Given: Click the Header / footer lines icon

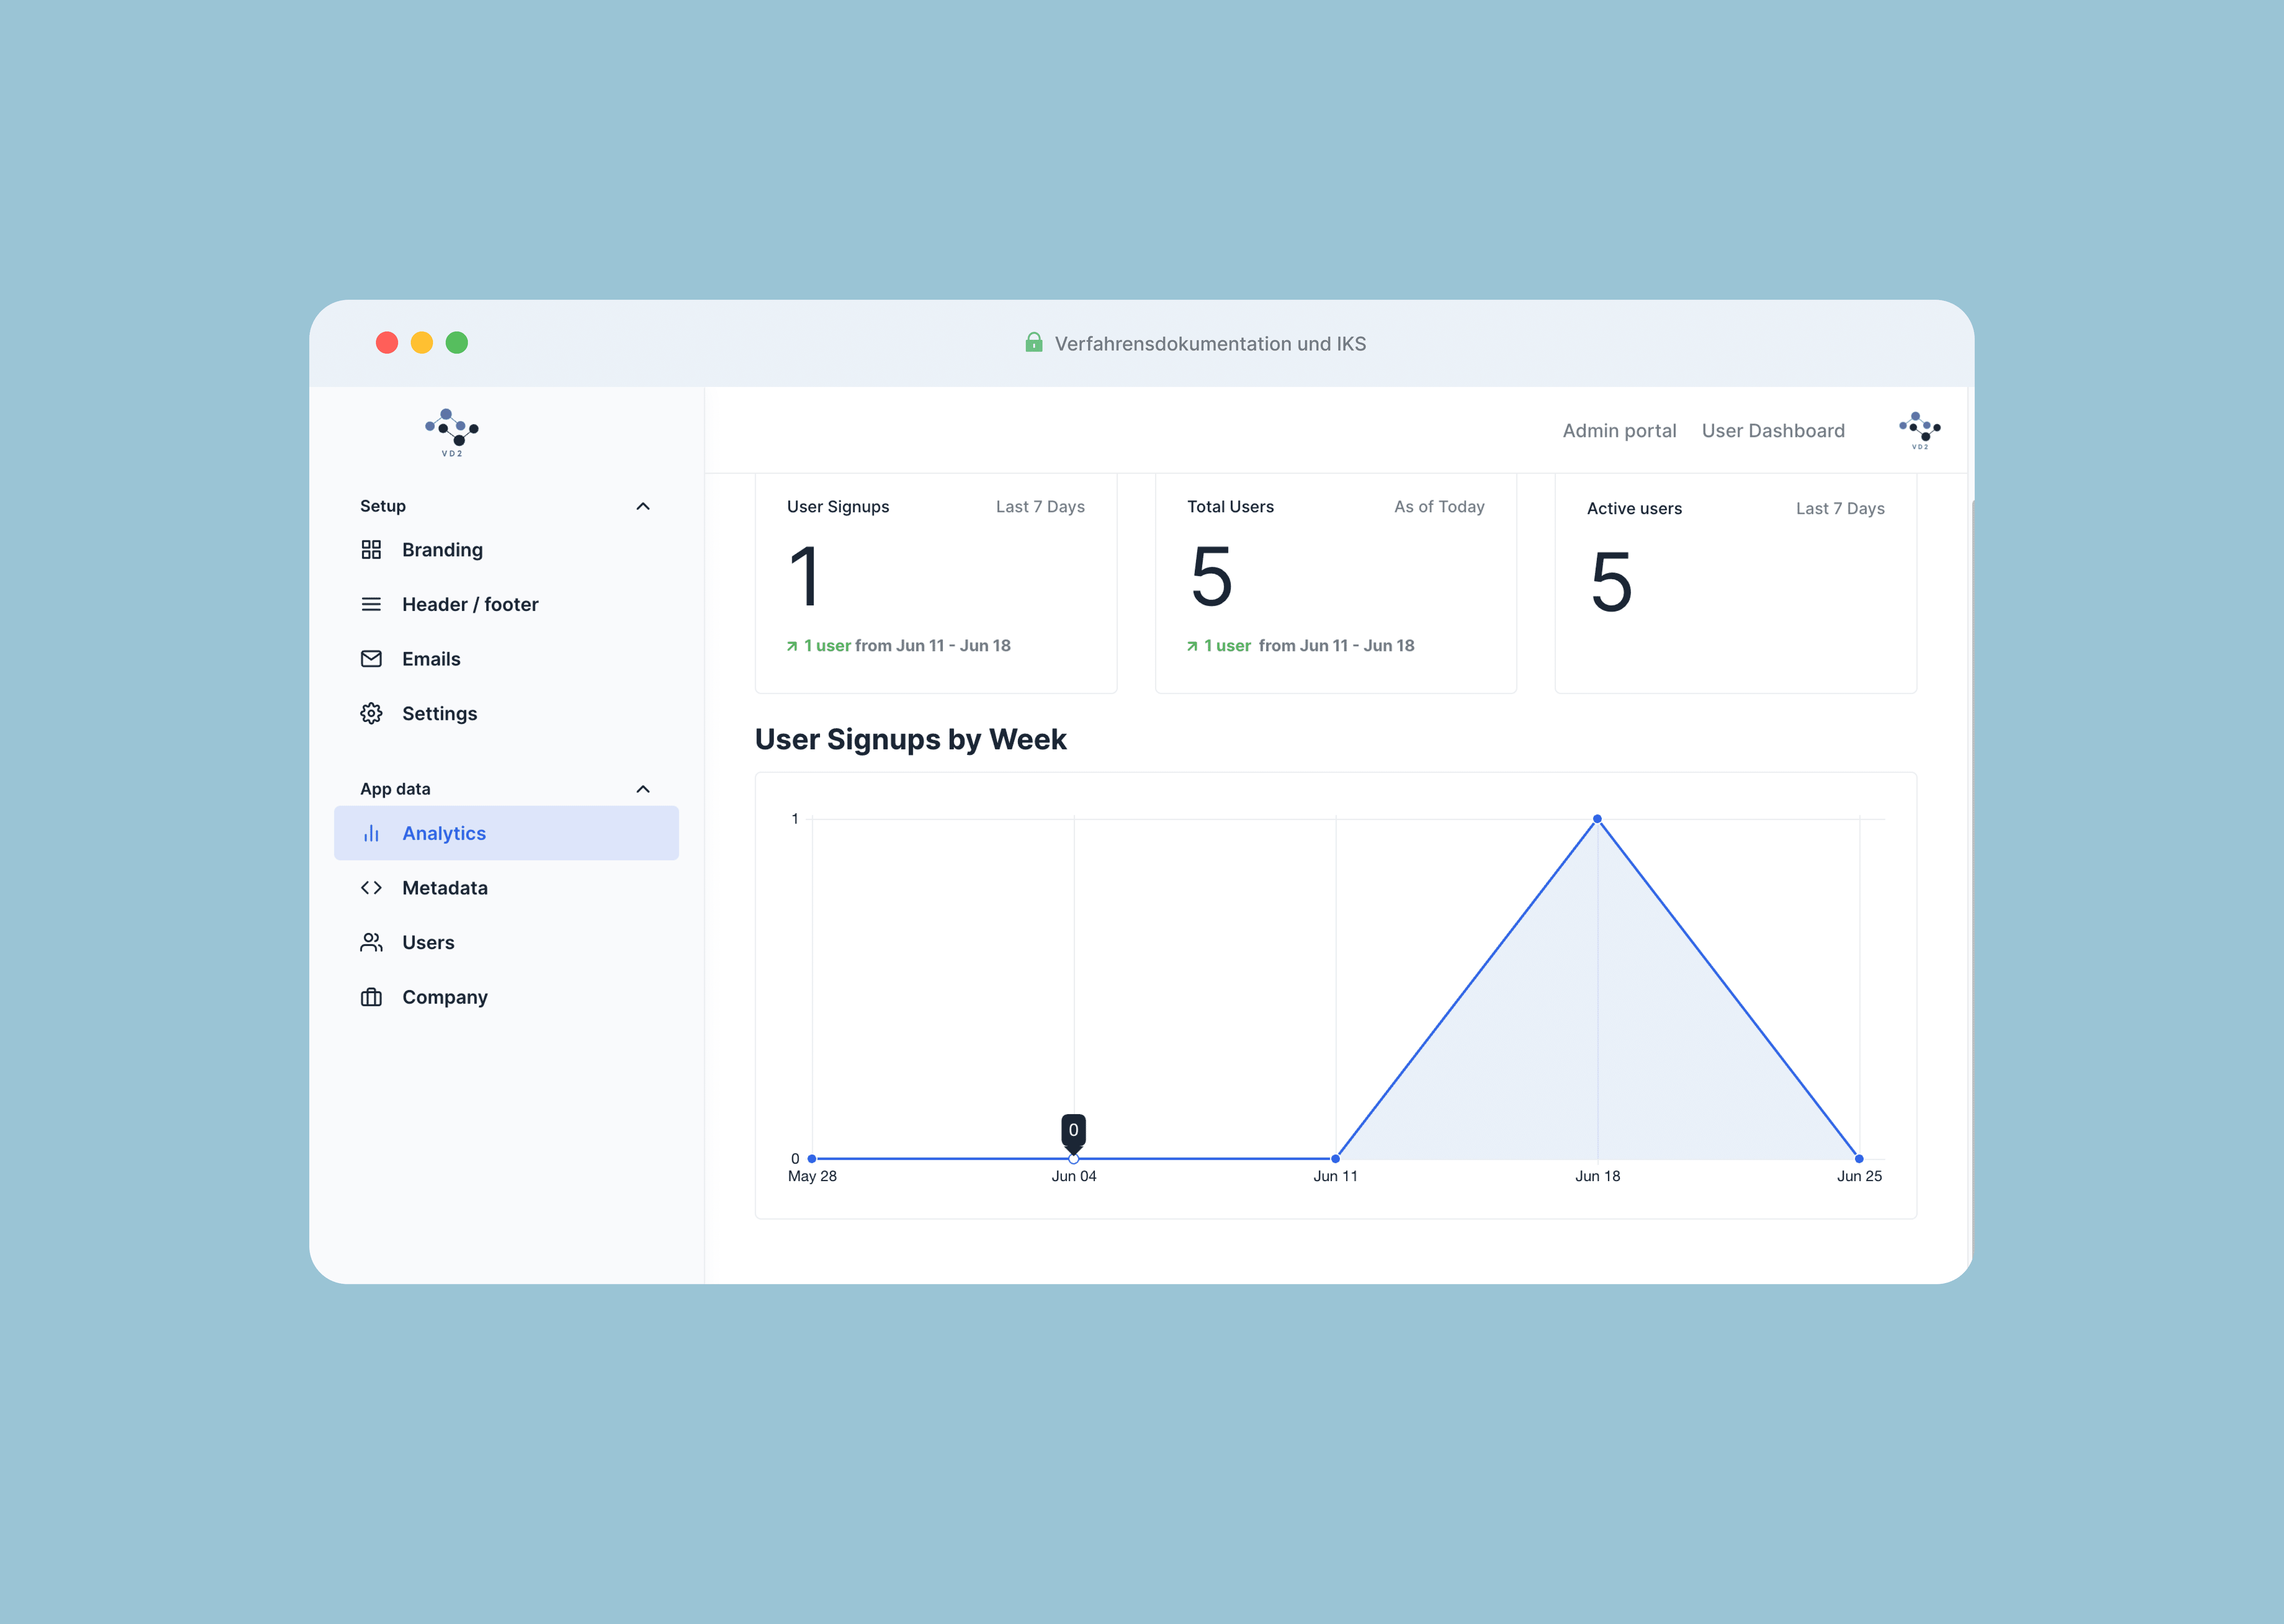Looking at the screenshot, I should 371,604.
